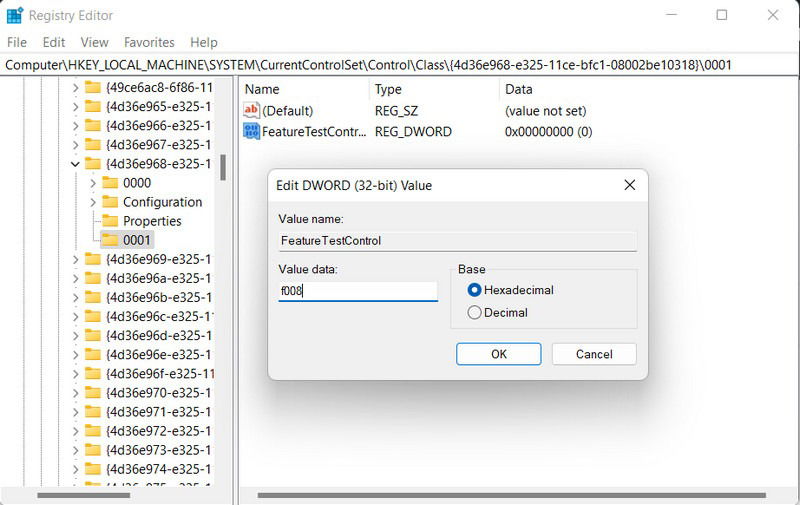Screen dimensions: 800x505
Task: Select folder icon of {4d36e96b-e325-1 key
Action: pos(92,297)
